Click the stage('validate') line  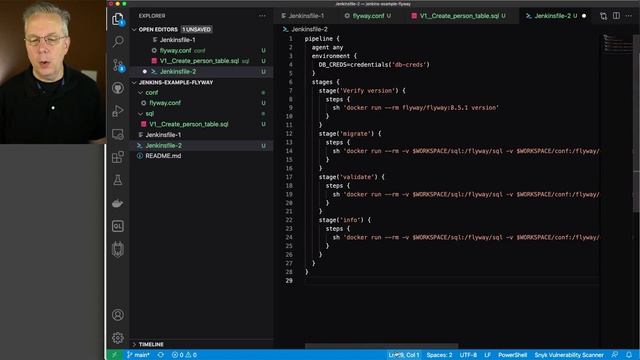(351, 177)
